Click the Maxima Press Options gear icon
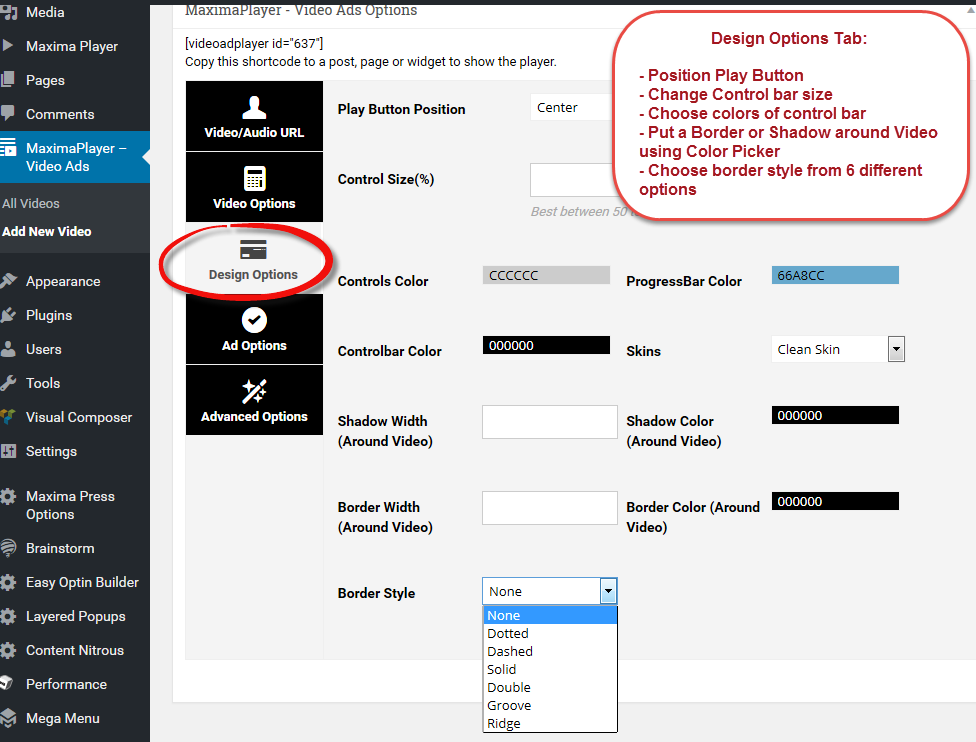 [8, 496]
